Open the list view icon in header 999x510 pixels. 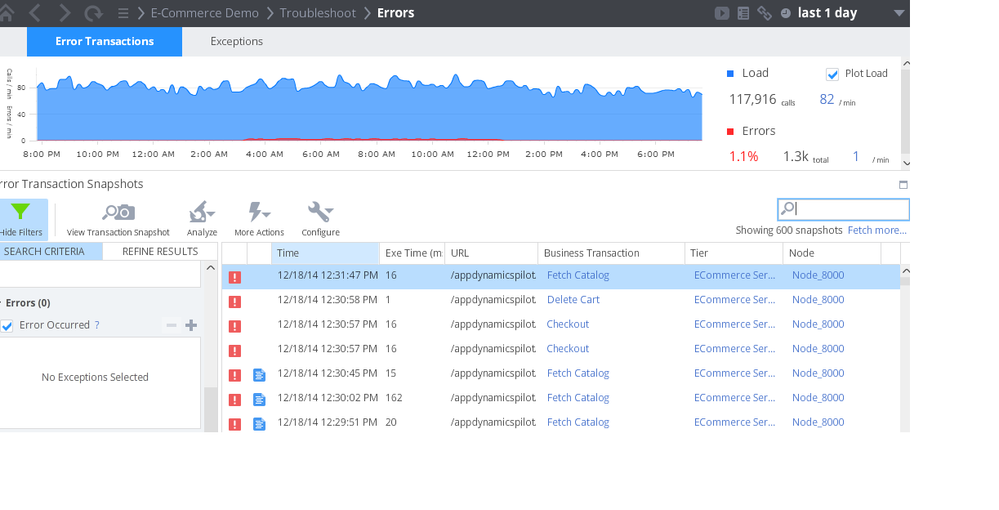[x=743, y=13]
